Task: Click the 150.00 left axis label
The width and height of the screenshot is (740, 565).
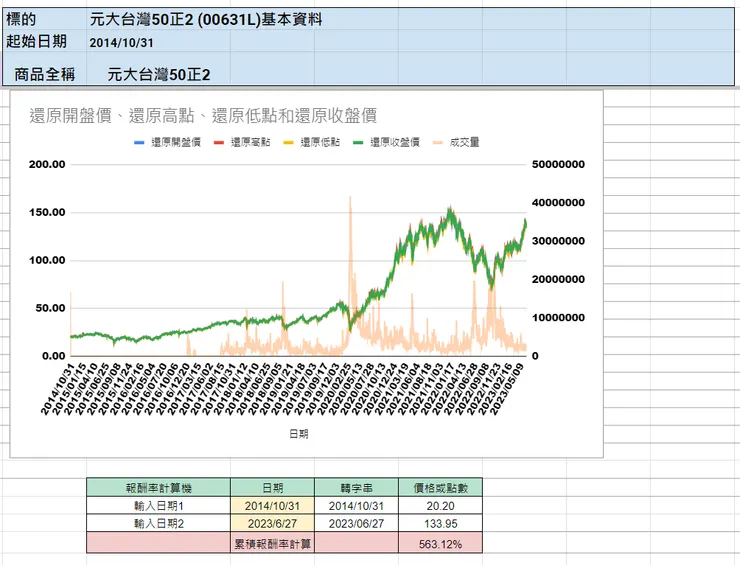Action: [47, 212]
